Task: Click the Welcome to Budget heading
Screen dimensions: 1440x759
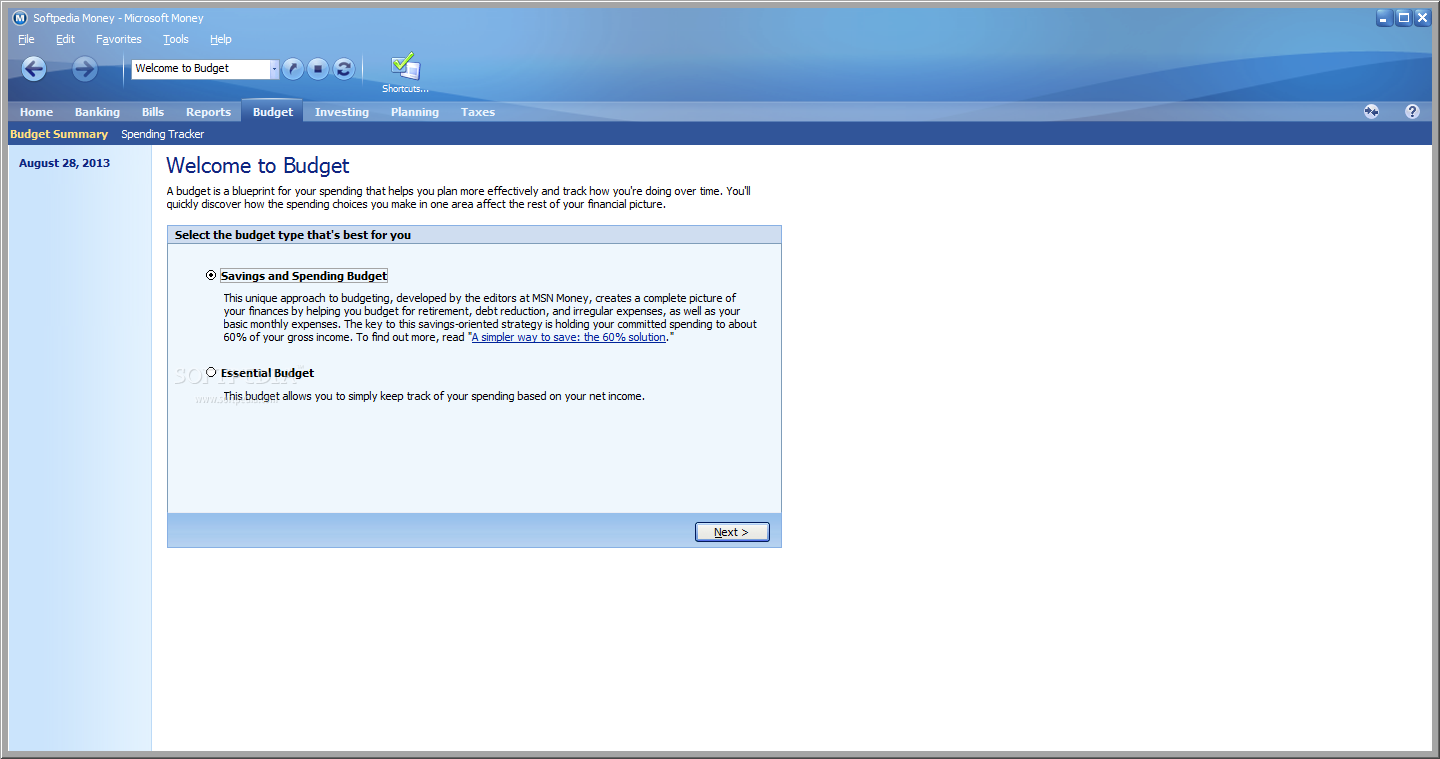Action: 258,166
